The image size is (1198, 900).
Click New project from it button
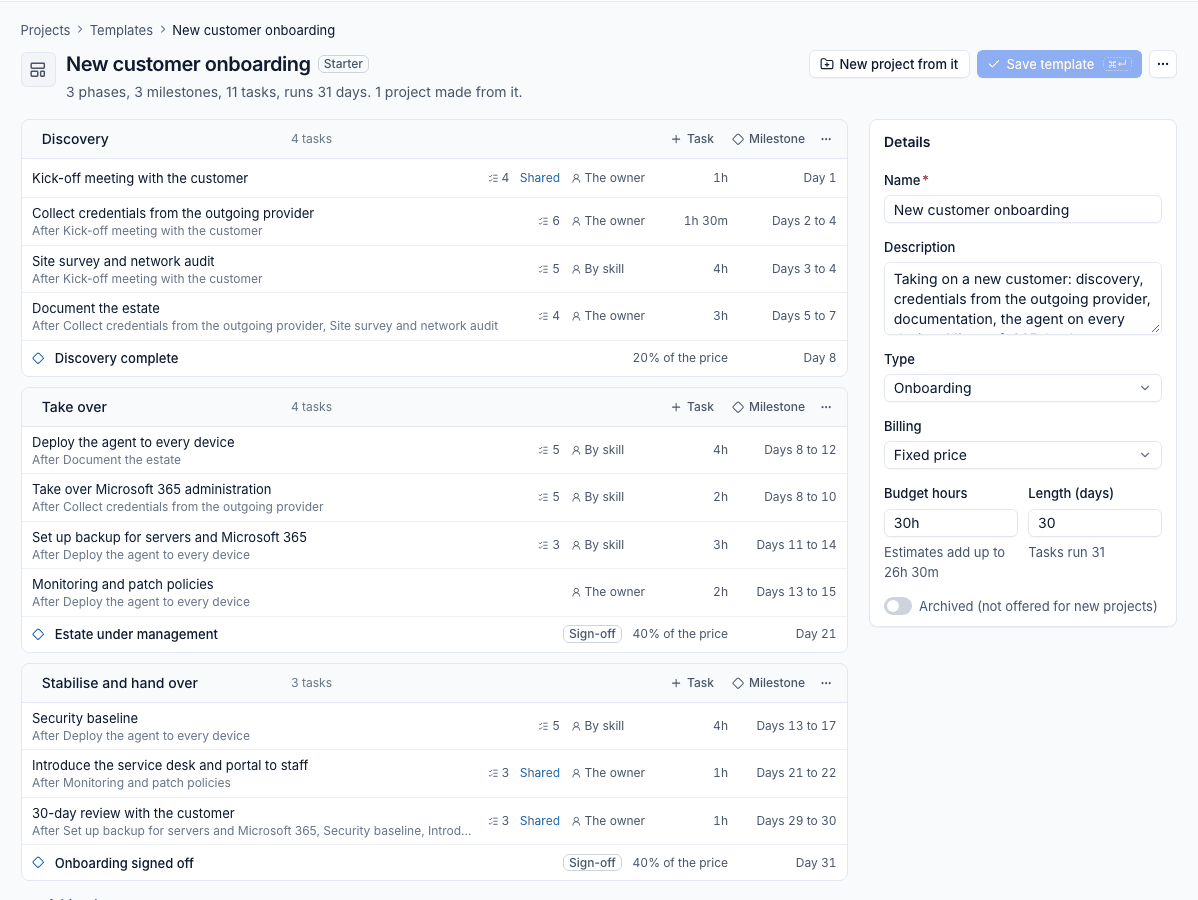point(889,64)
